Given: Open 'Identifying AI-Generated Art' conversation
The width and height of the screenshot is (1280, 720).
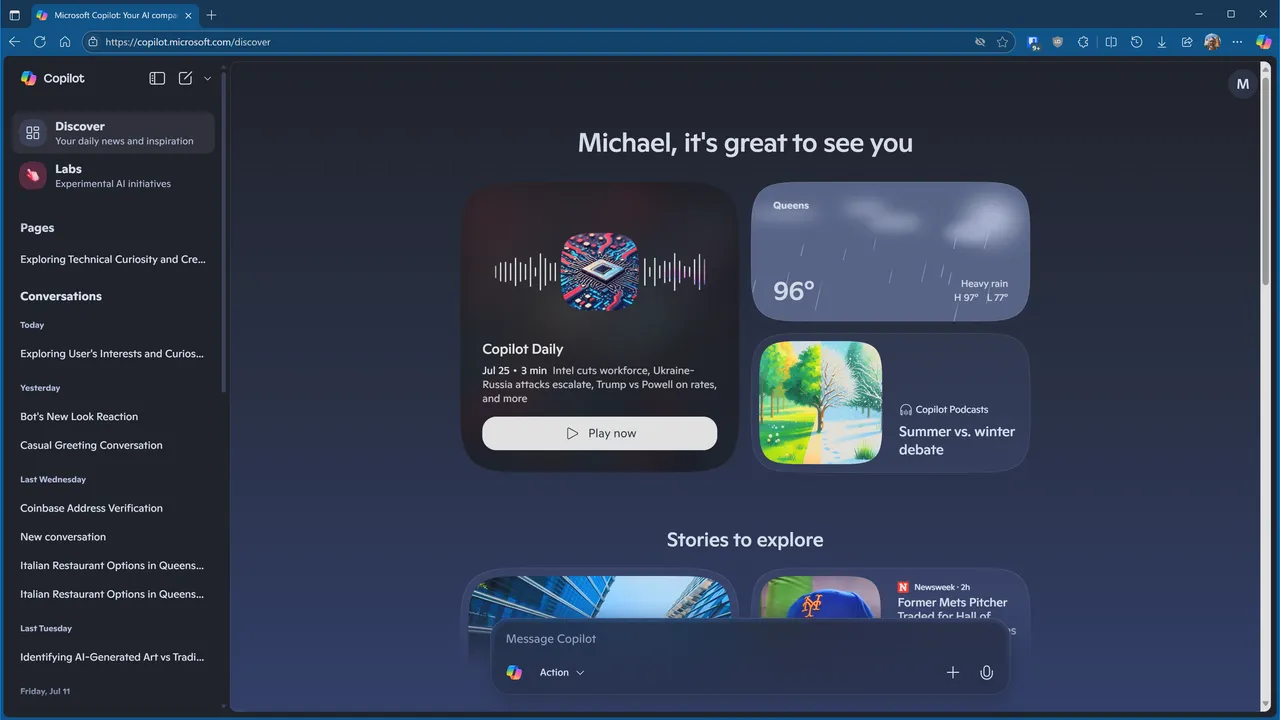Looking at the screenshot, I should coord(113,657).
